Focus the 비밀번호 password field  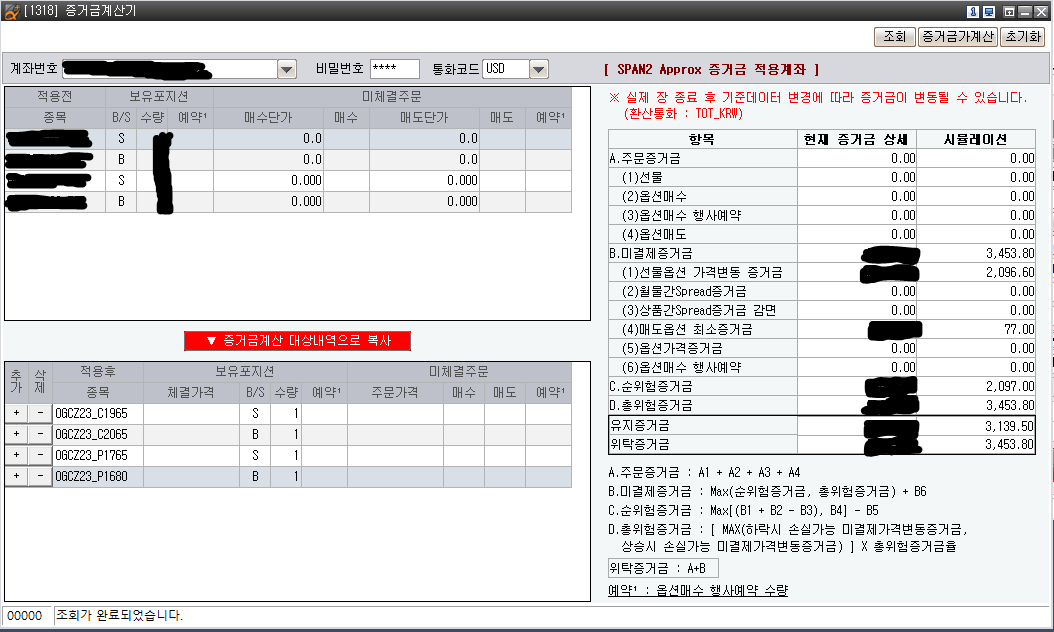tap(394, 69)
